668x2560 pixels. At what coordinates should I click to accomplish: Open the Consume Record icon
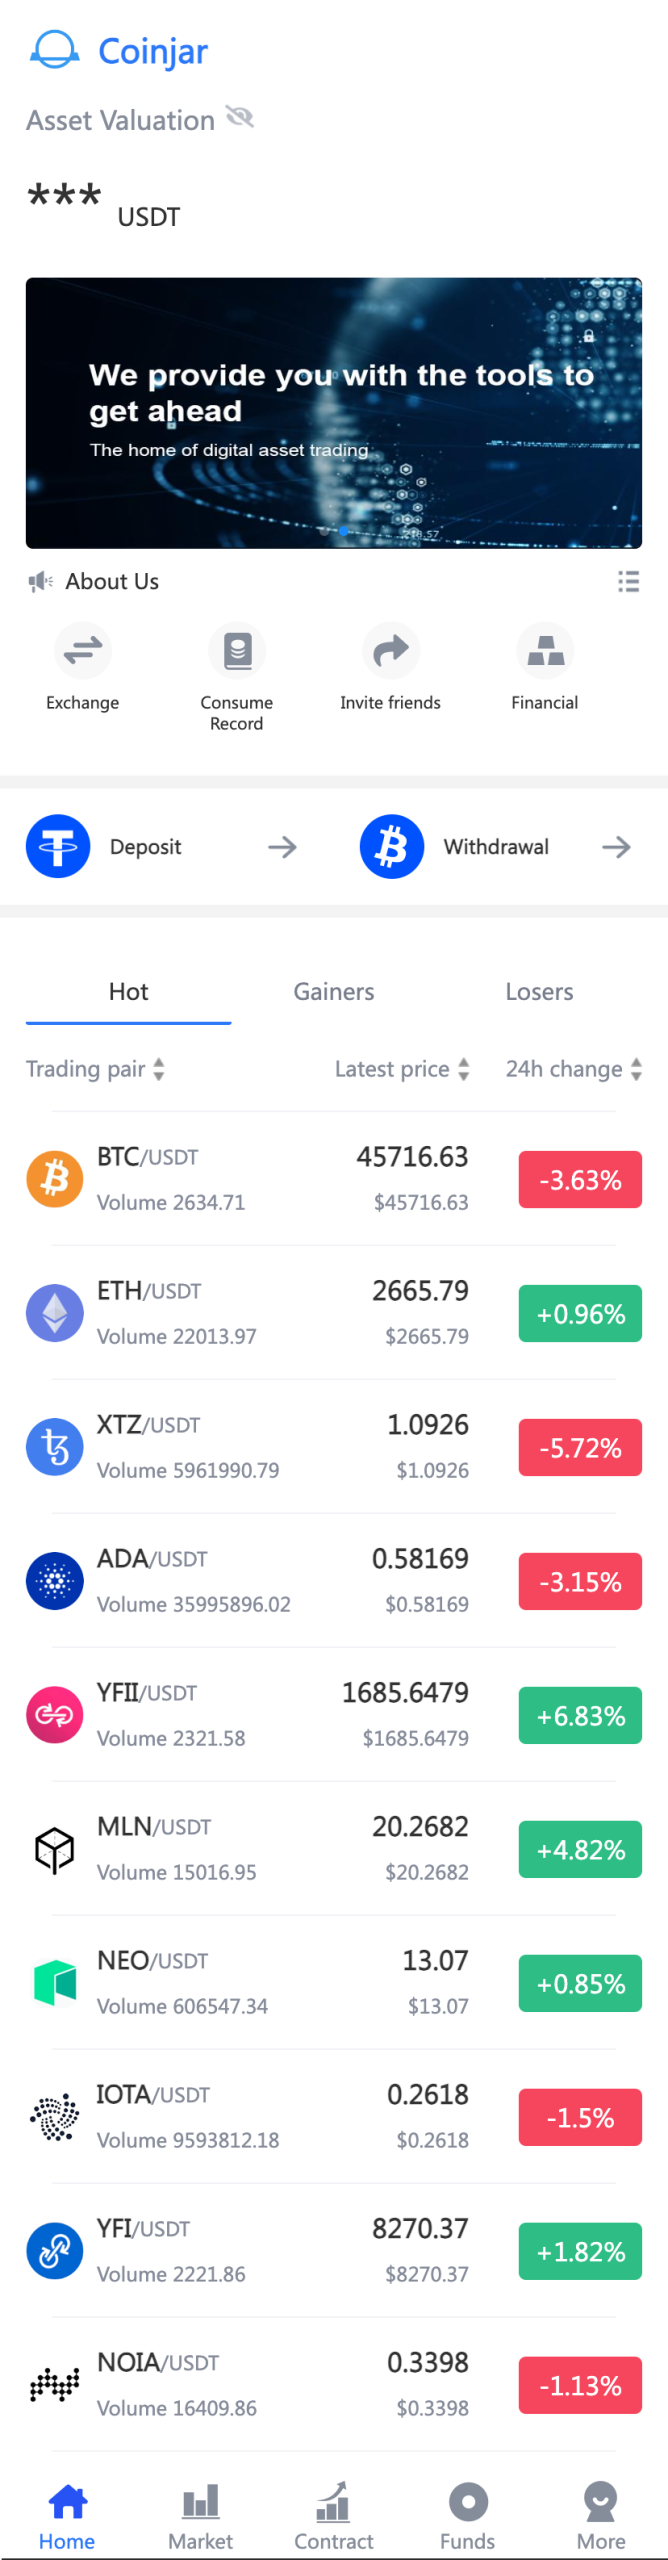236,651
